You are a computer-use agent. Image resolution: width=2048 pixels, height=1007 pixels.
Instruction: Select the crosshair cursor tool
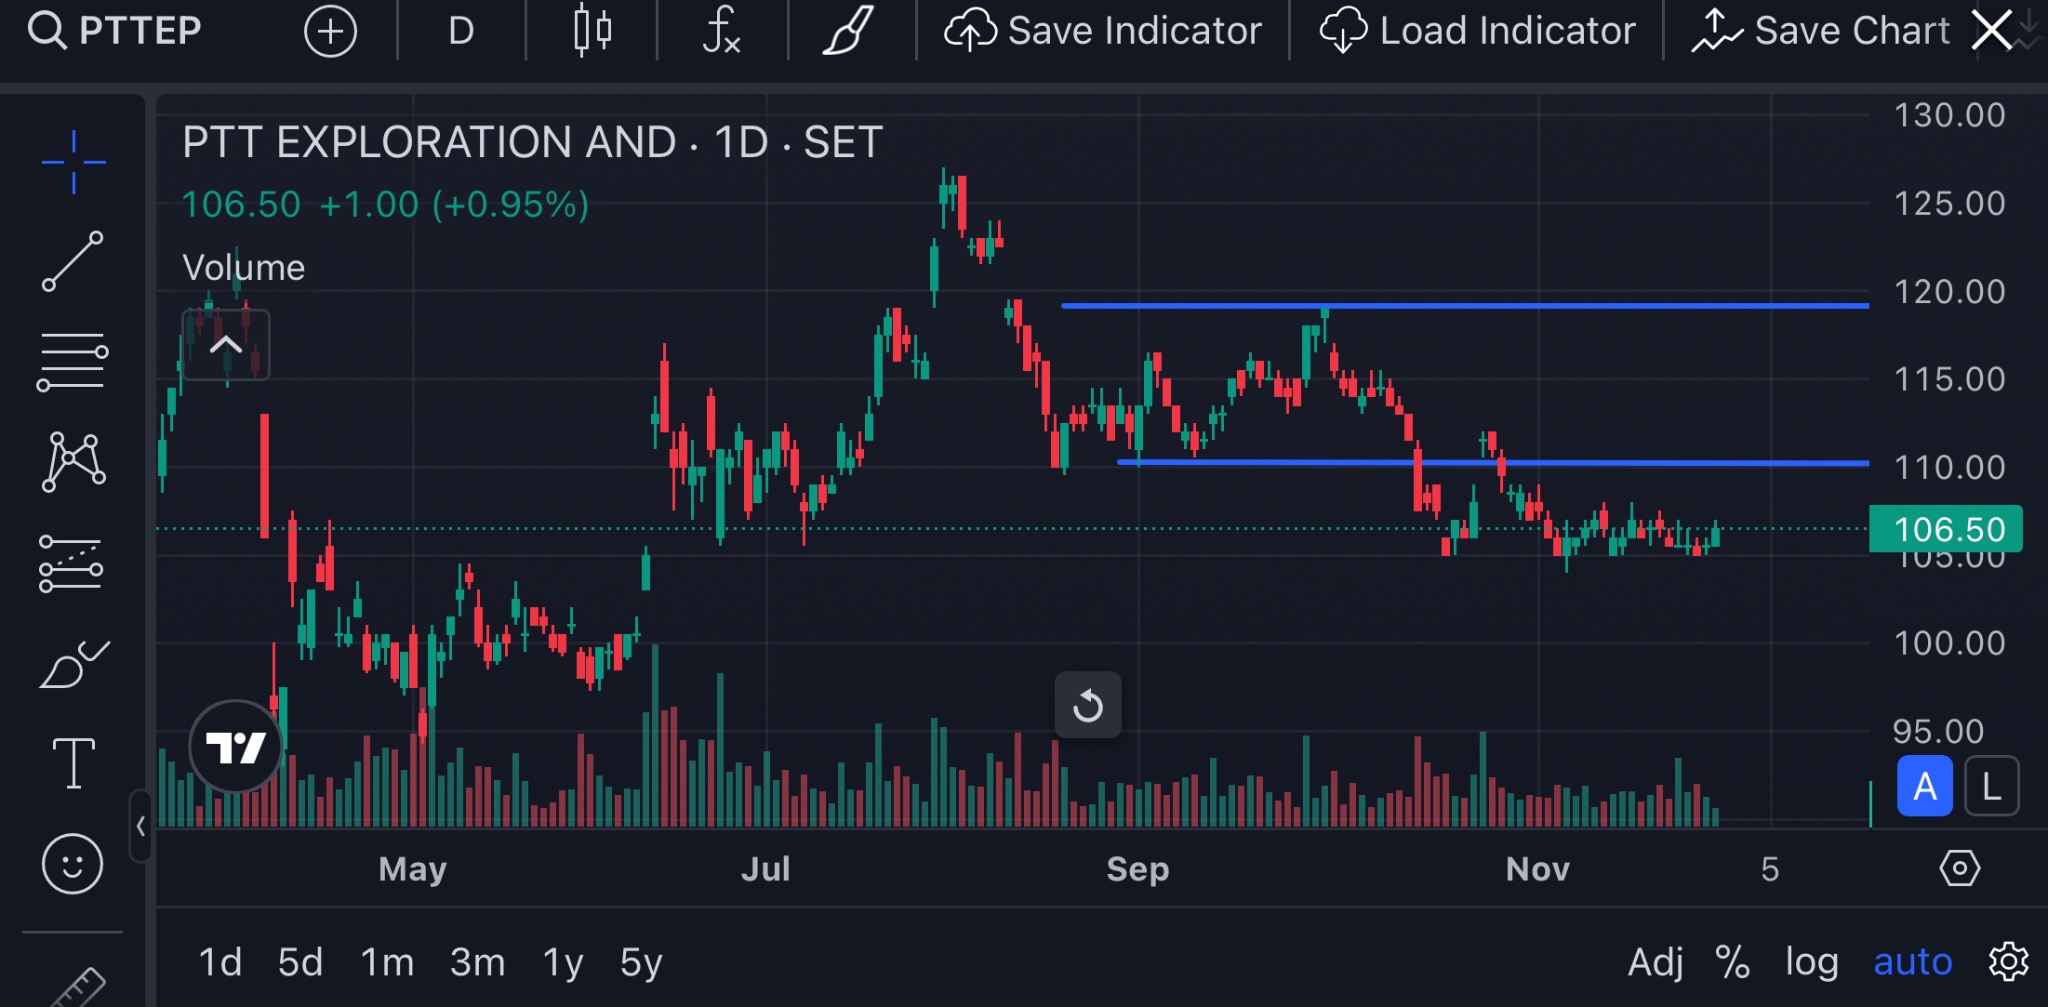tap(73, 161)
